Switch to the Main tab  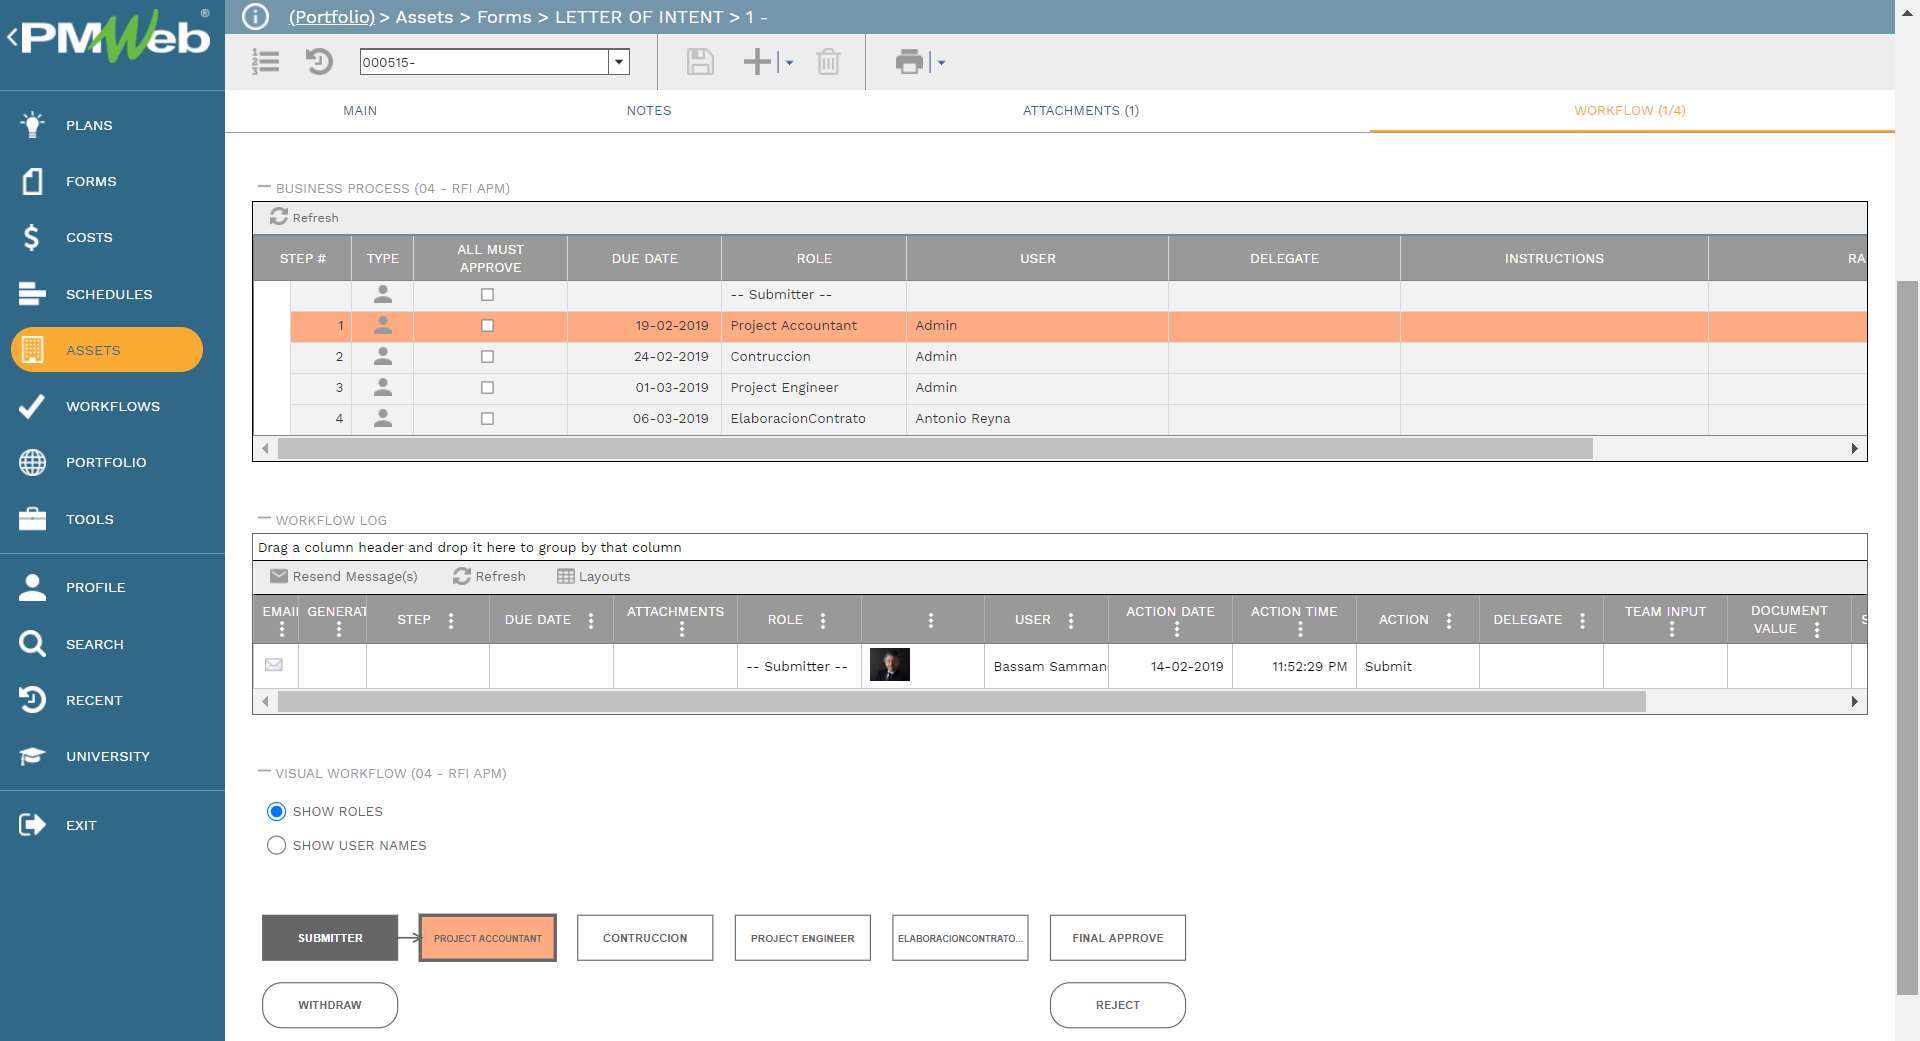click(360, 110)
